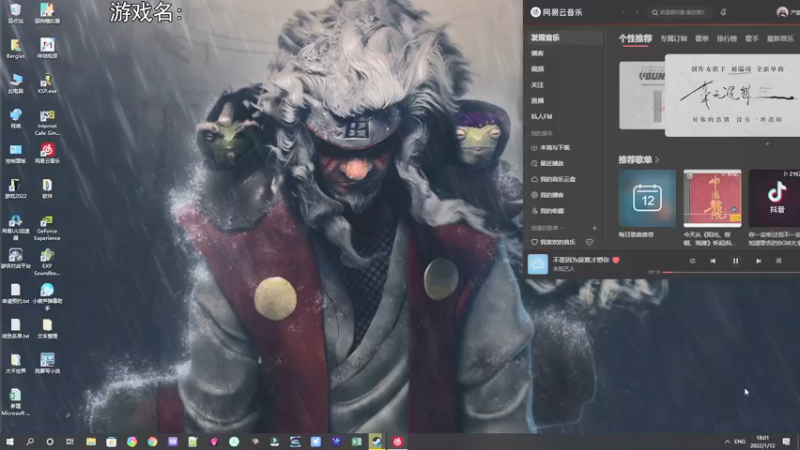Open Windows Start menu

pyautogui.click(x=10, y=441)
